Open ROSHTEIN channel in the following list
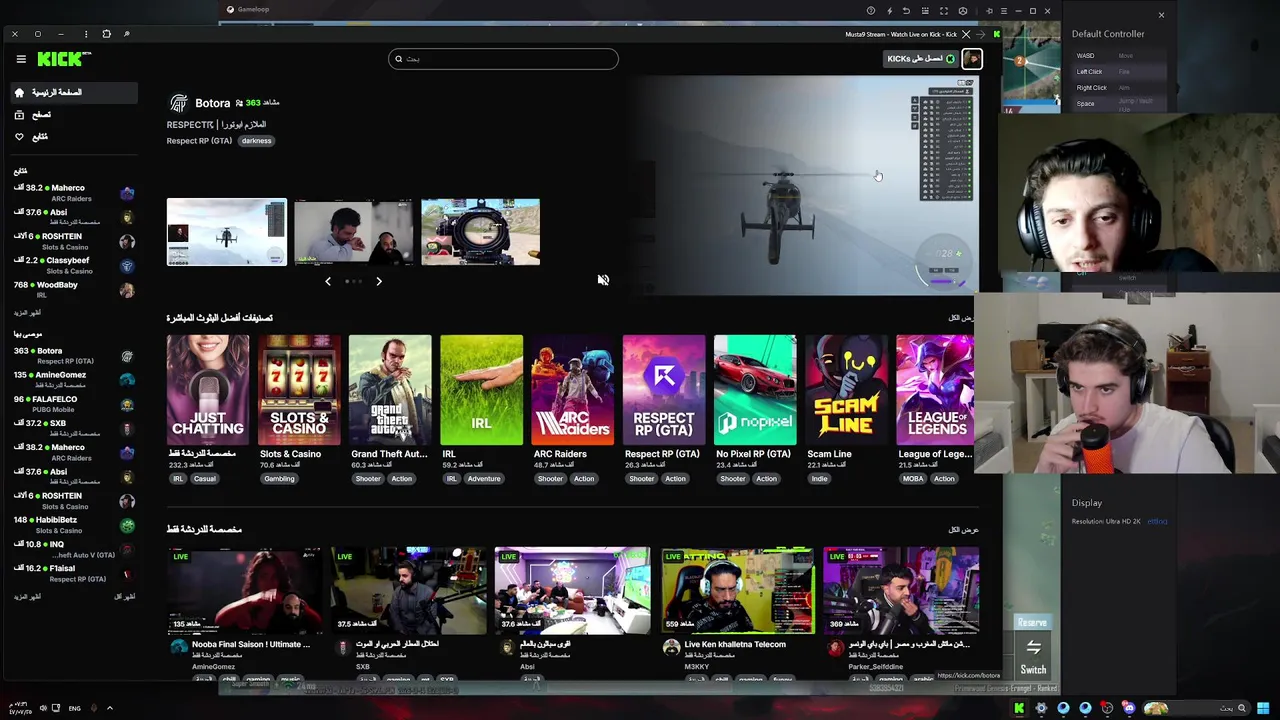1280x720 pixels. [74, 241]
